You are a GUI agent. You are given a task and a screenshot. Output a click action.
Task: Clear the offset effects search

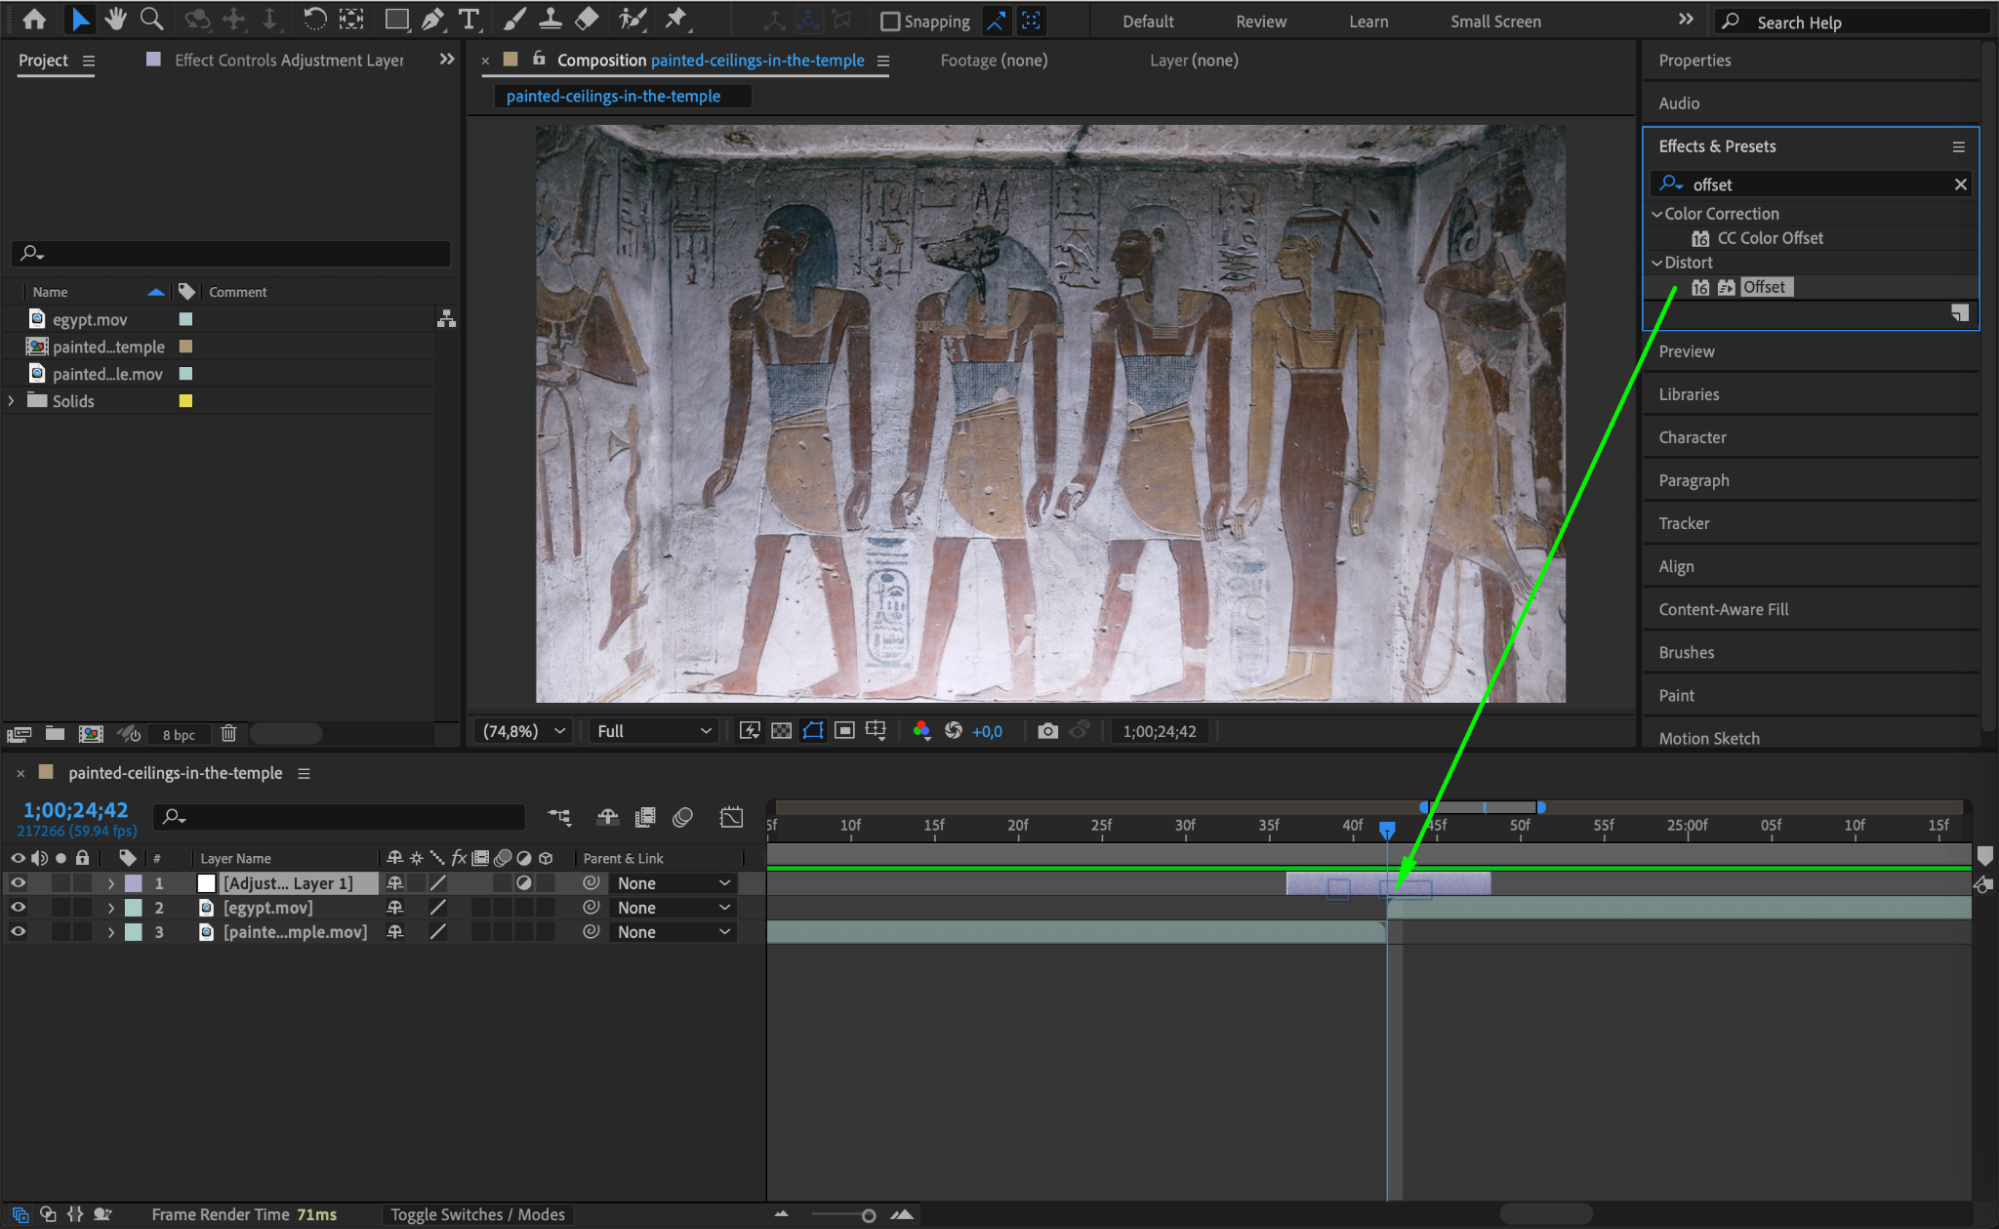[1960, 184]
